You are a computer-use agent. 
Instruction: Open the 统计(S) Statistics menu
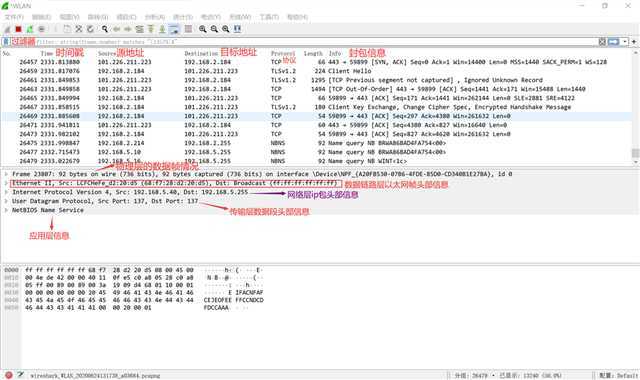[x=182, y=17]
